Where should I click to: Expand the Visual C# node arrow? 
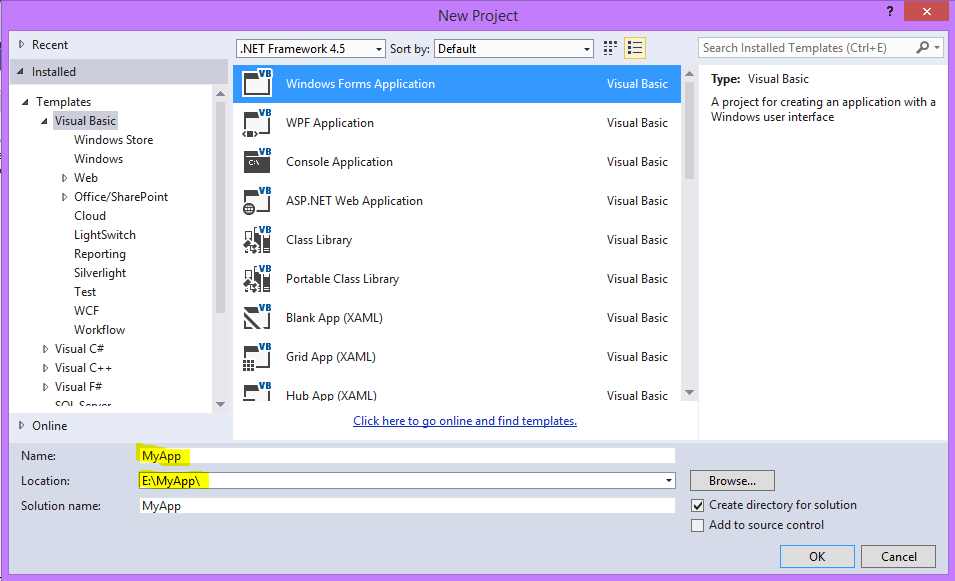click(x=45, y=349)
